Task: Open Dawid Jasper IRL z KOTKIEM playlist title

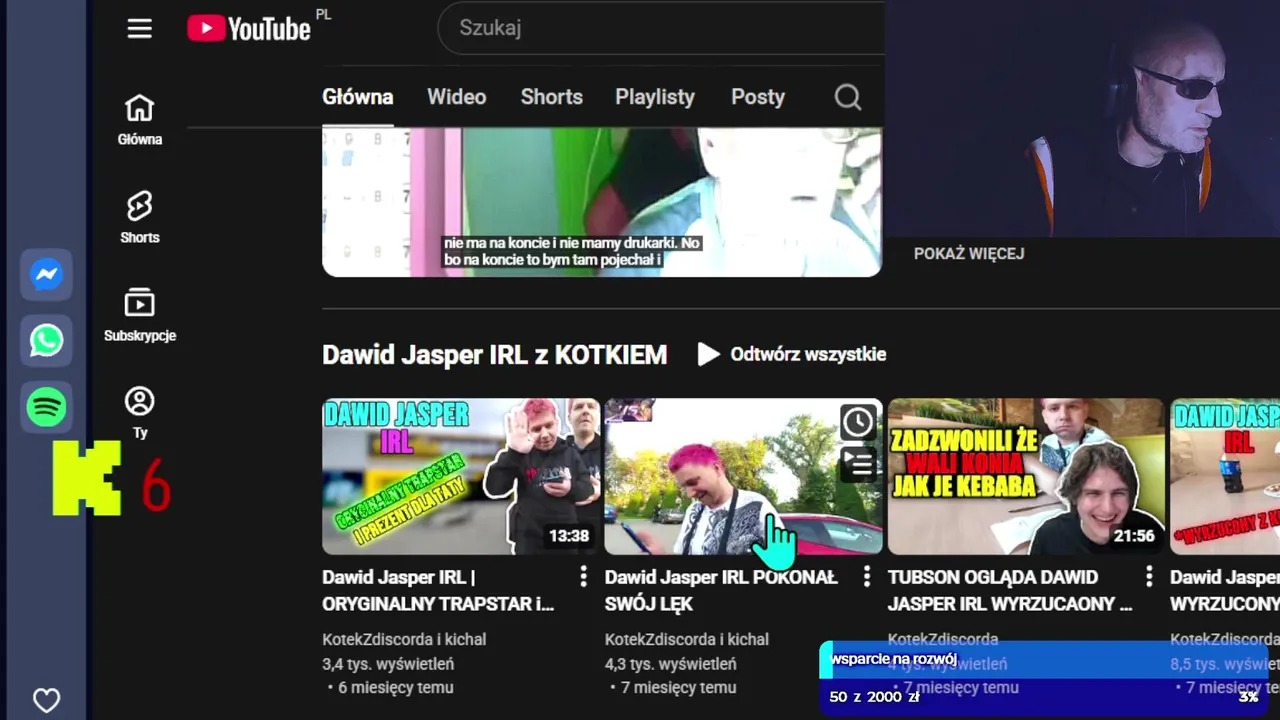Action: (x=494, y=355)
